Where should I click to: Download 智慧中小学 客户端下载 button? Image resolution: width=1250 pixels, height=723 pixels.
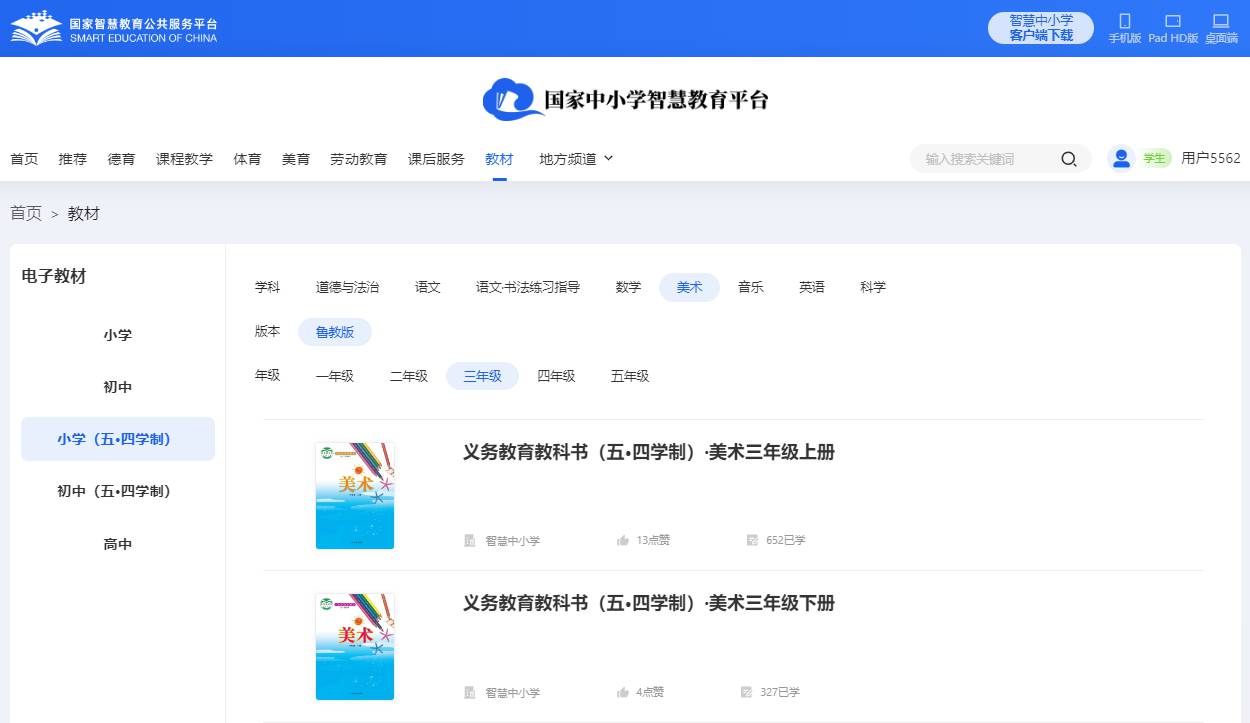[x=1041, y=28]
